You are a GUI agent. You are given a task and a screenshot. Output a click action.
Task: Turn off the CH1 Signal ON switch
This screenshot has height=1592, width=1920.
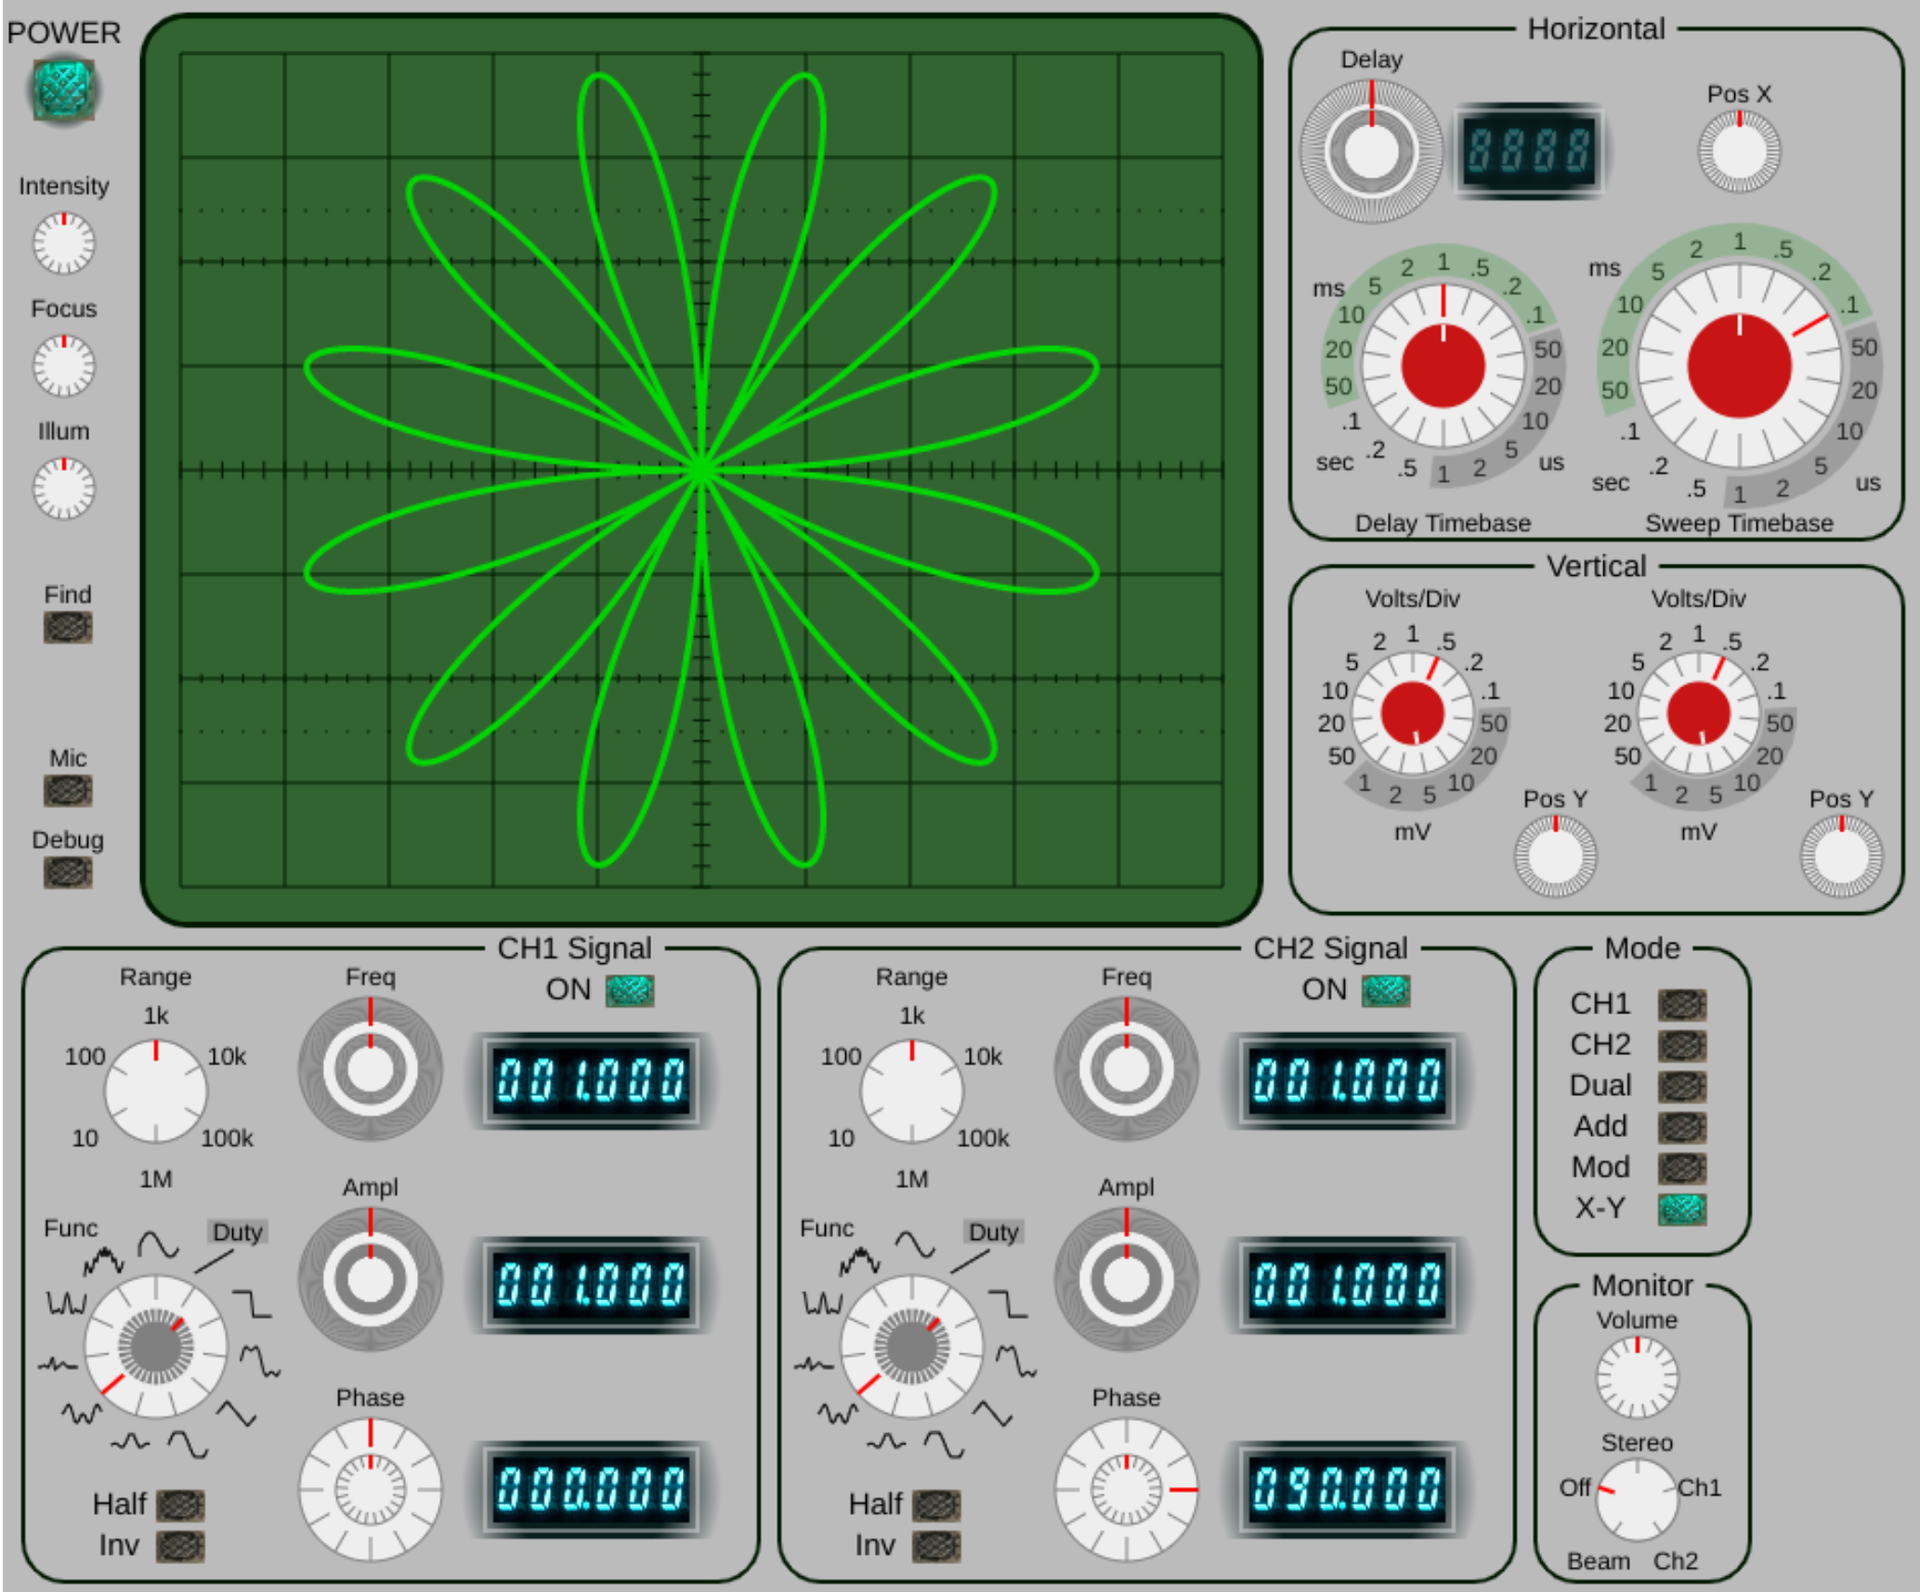click(x=630, y=990)
